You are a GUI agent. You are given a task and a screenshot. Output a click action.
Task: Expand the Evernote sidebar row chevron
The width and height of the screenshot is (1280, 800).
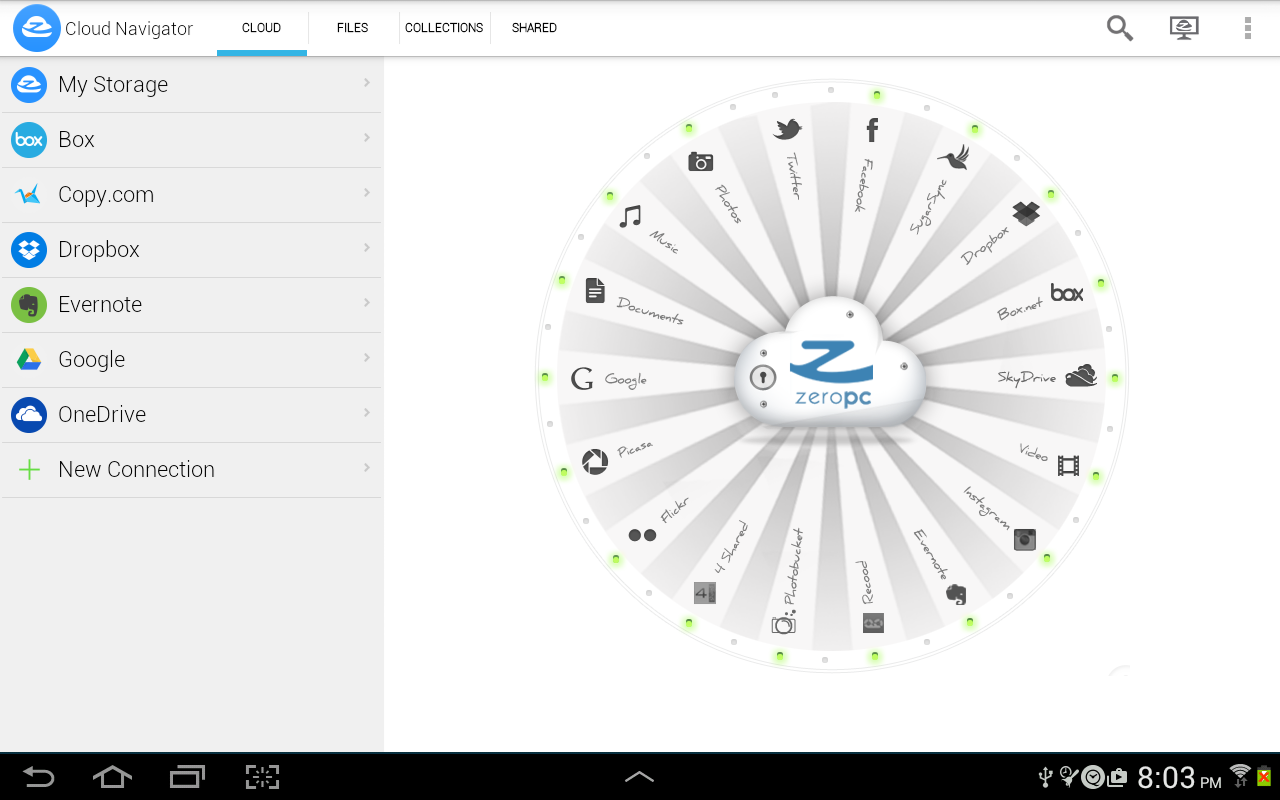[367, 302]
